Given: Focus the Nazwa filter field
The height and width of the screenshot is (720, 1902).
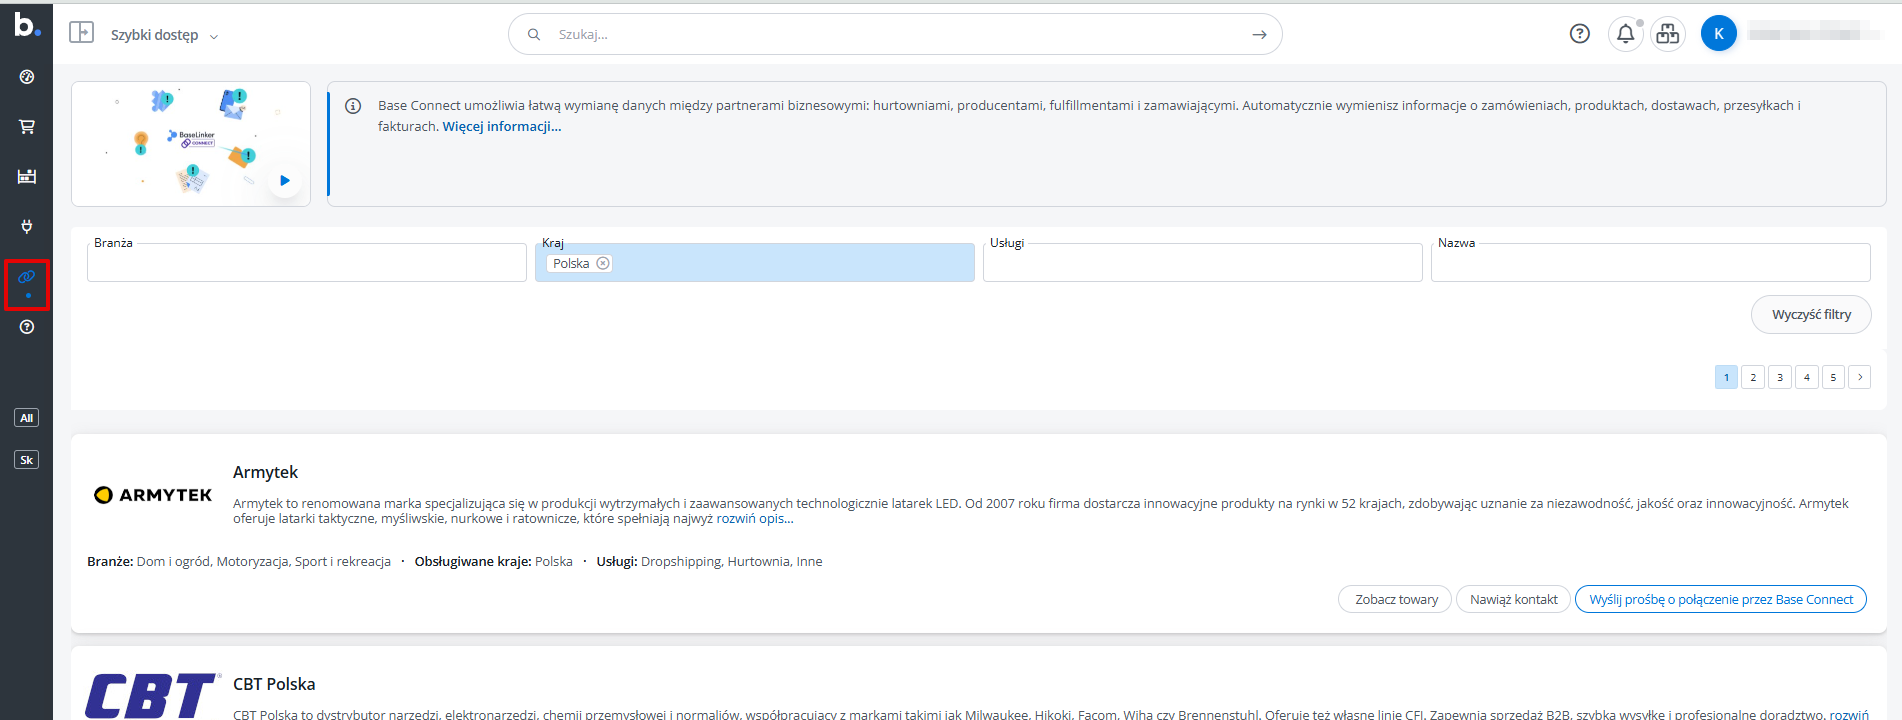Looking at the screenshot, I should (1651, 263).
